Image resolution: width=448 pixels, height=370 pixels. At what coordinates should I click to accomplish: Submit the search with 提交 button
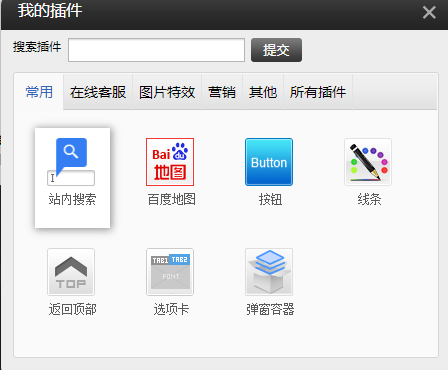[x=276, y=50]
